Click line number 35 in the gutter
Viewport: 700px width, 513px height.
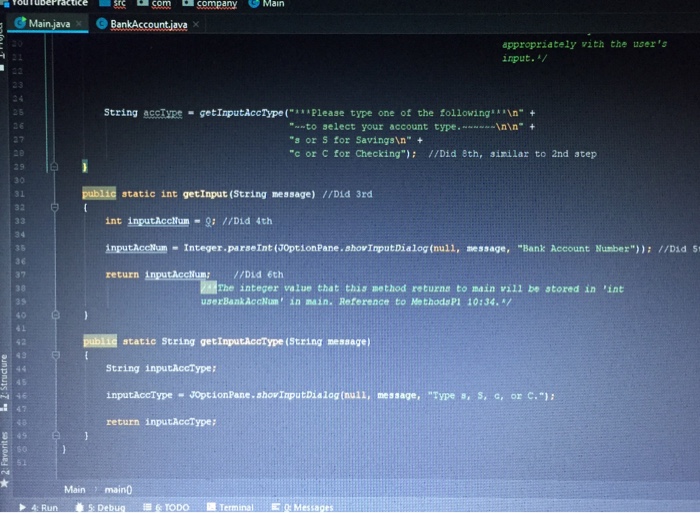(19, 248)
